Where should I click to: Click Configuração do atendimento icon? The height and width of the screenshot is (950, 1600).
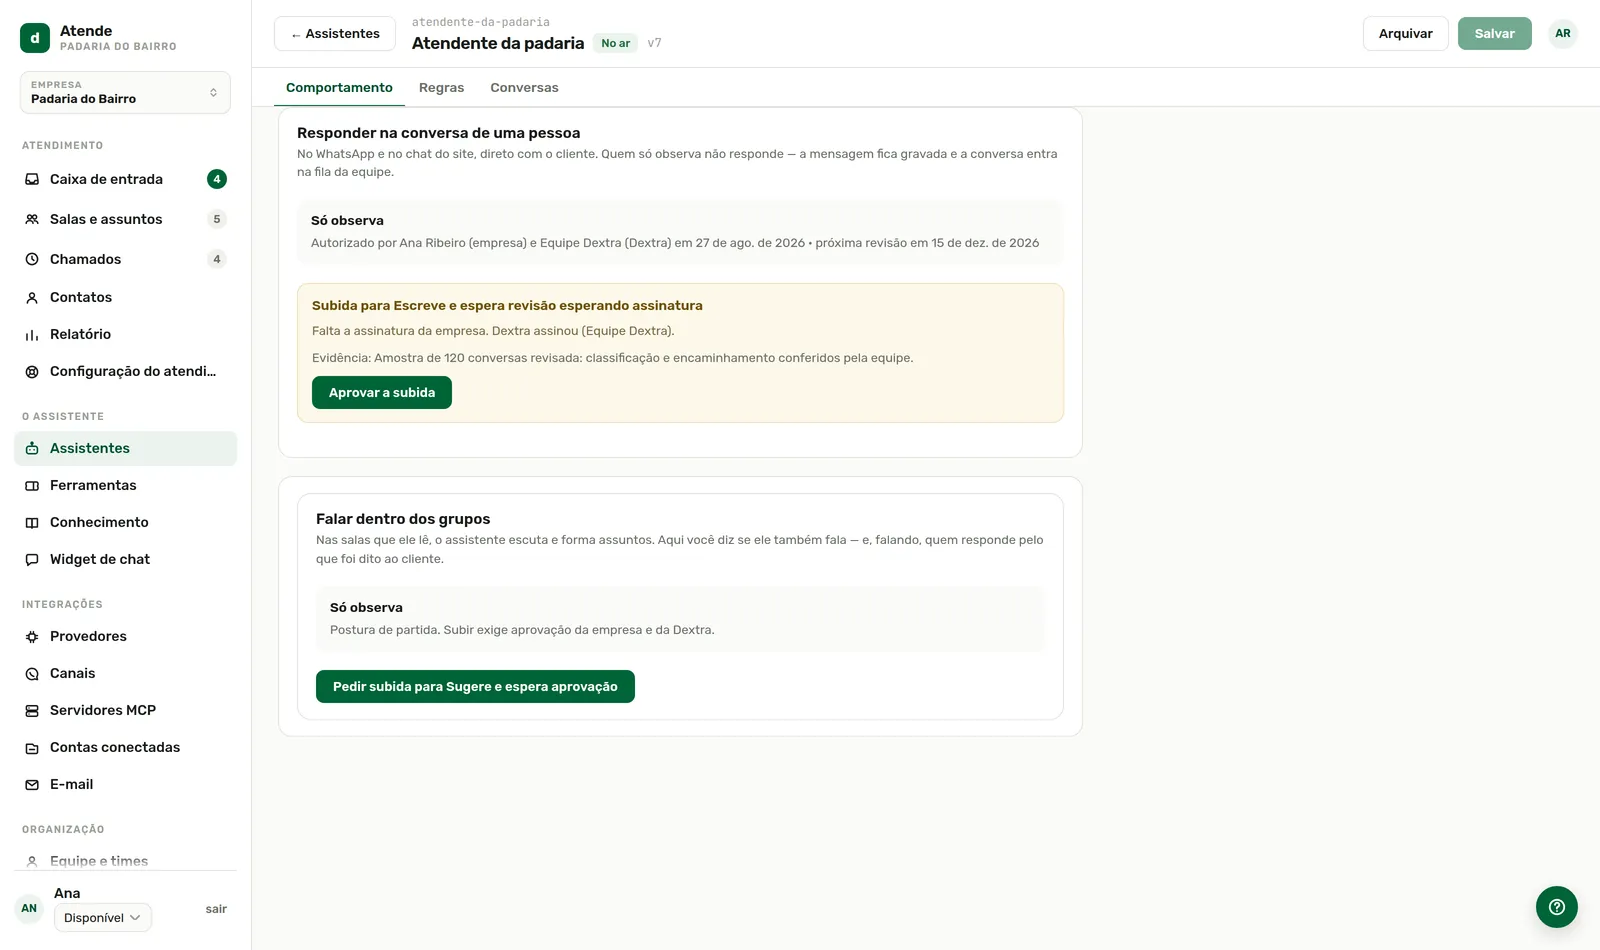click(x=32, y=371)
